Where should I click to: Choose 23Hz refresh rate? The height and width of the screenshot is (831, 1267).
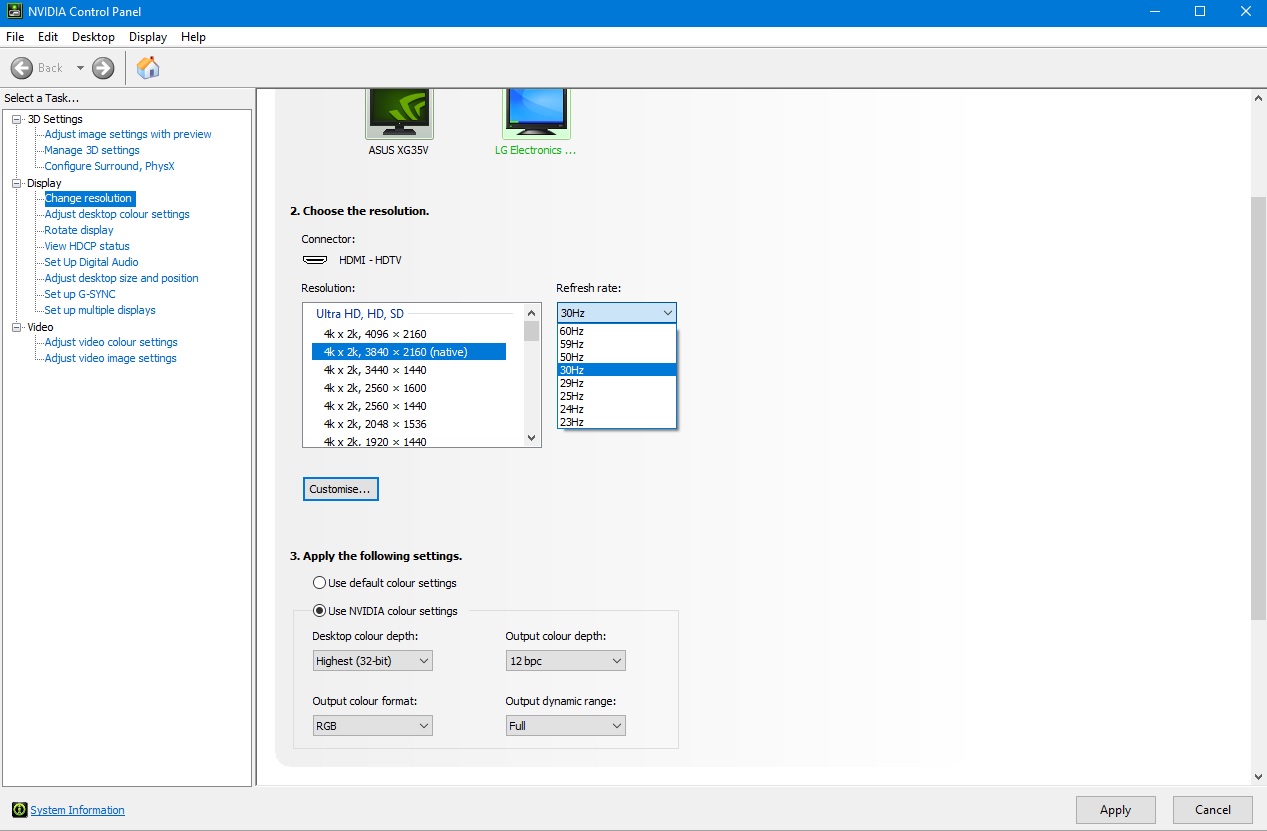pyautogui.click(x=617, y=422)
